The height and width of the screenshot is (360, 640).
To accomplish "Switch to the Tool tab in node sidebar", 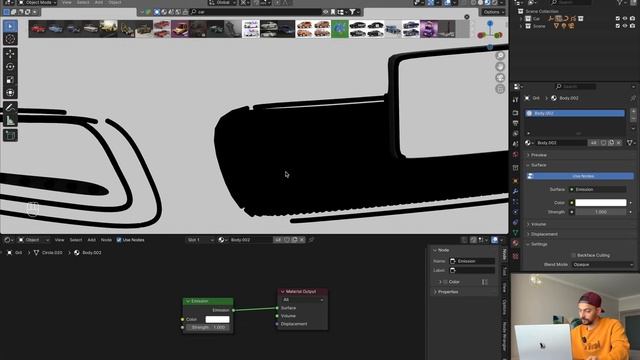I will tap(504, 271).
